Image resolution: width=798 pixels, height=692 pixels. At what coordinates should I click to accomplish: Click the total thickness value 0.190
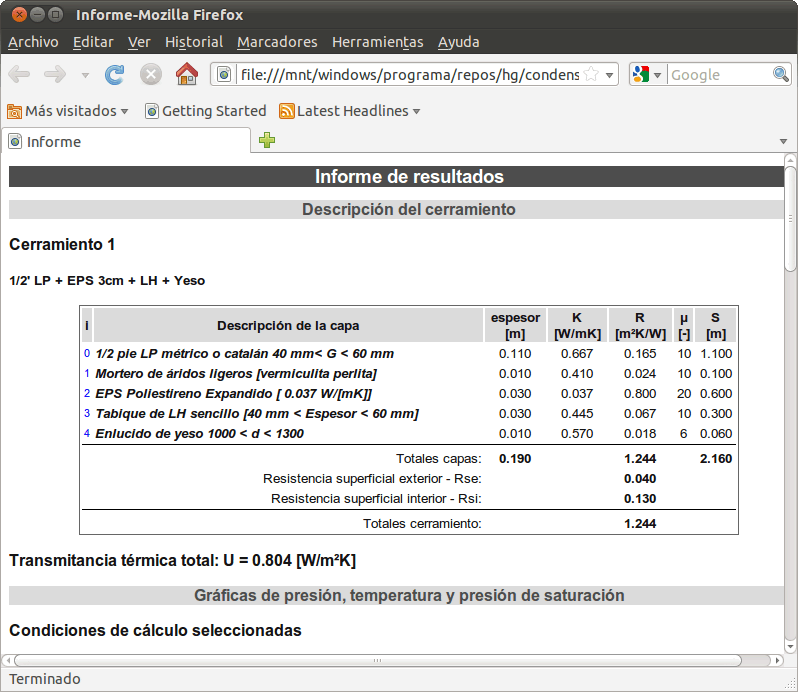515,458
